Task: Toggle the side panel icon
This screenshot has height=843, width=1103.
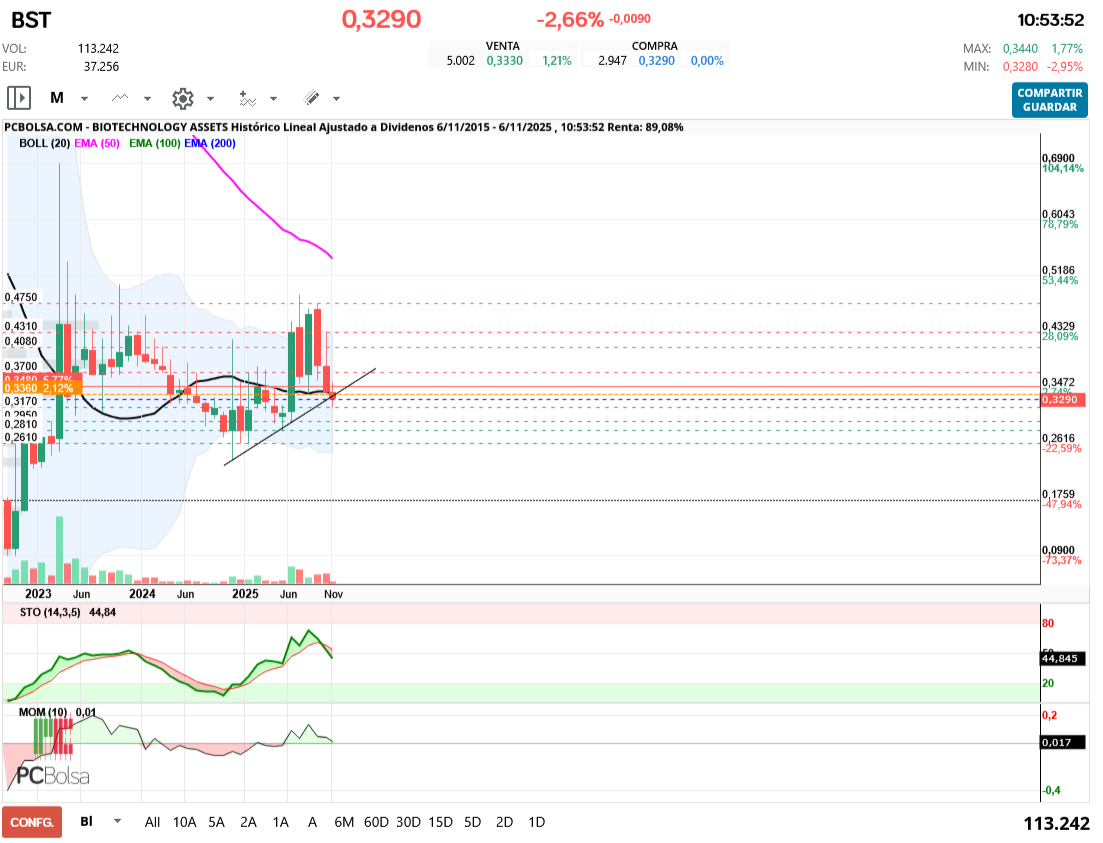Action: (x=19, y=98)
